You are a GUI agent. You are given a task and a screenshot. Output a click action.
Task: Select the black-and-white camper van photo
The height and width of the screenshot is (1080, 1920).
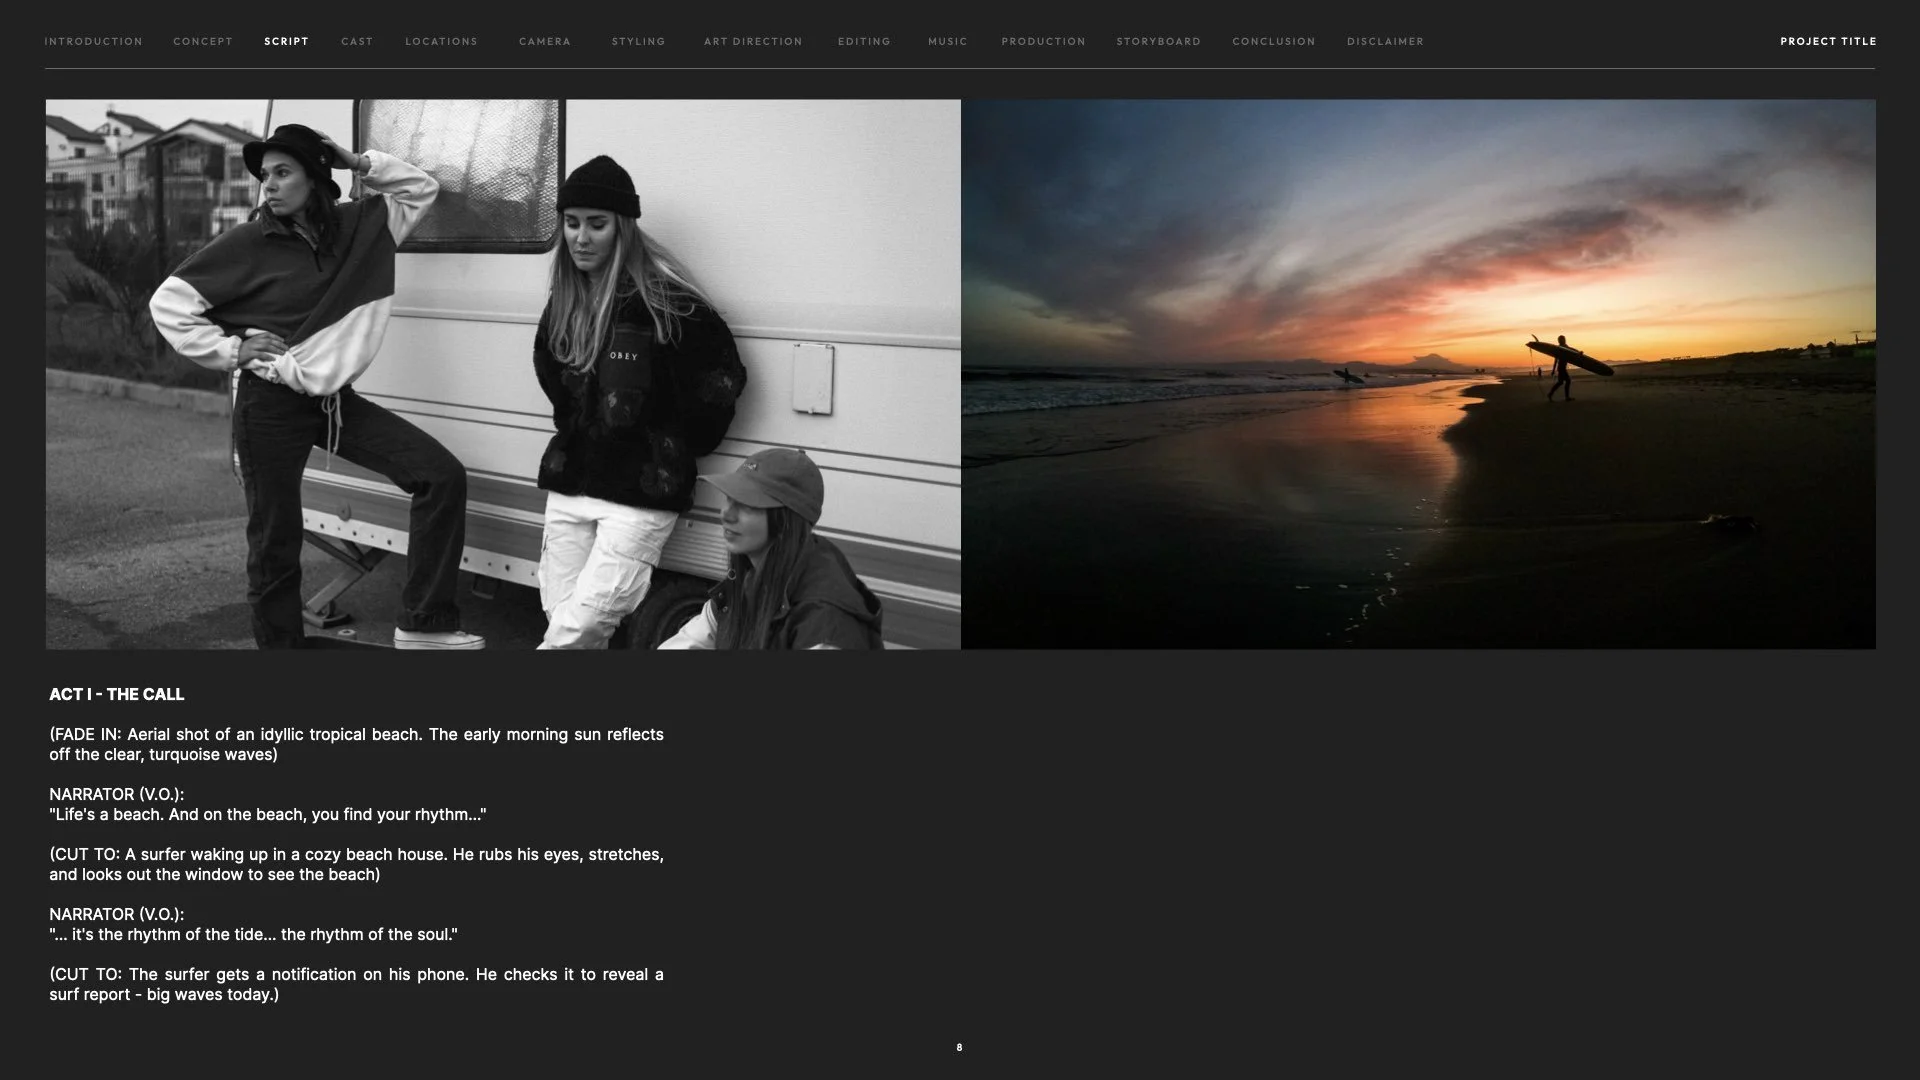[503, 374]
